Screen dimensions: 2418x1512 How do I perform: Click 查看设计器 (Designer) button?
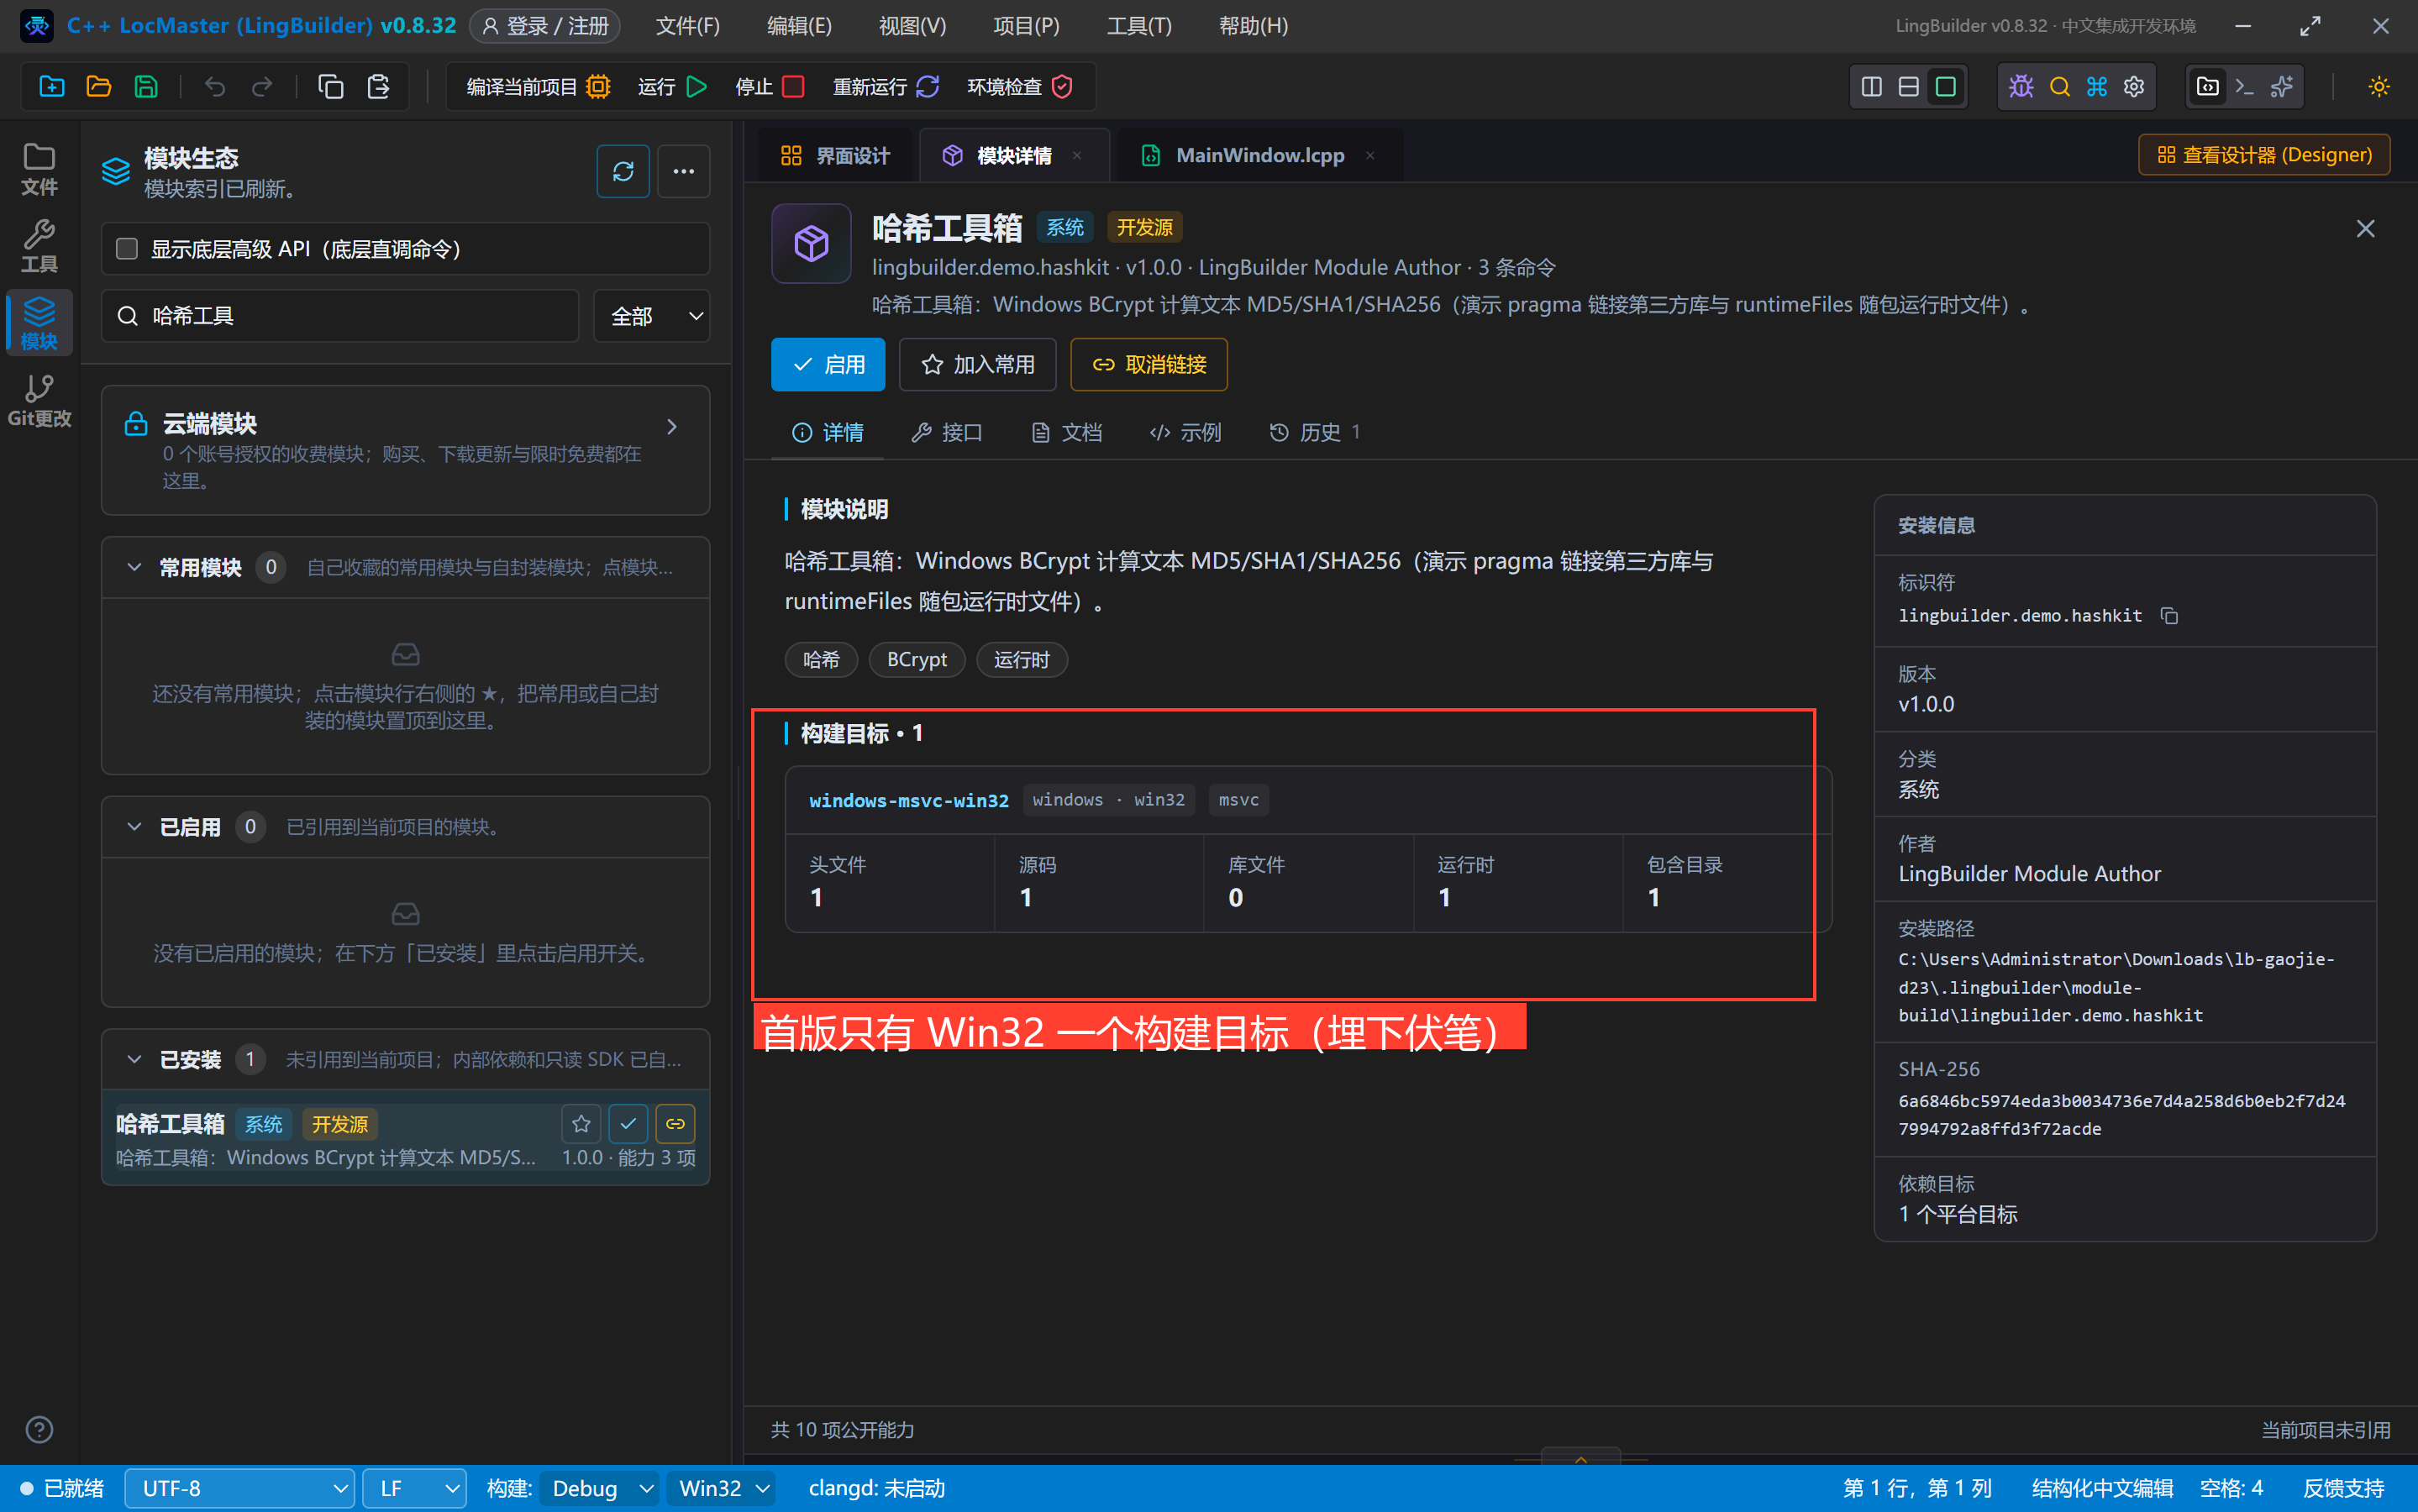[x=2264, y=155]
